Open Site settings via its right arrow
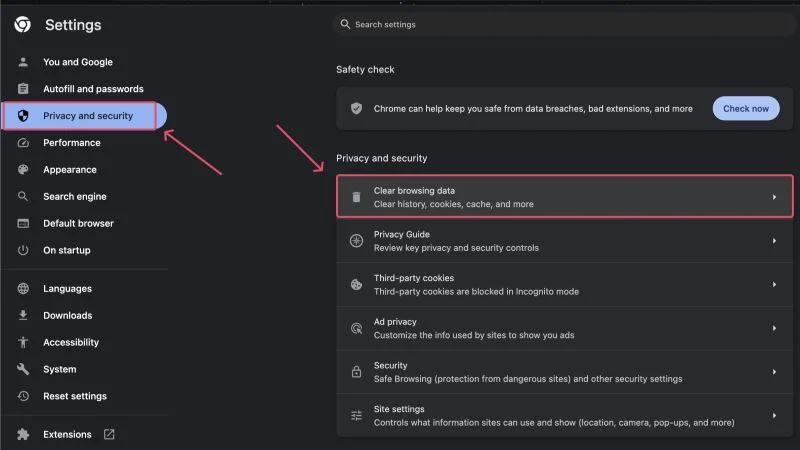The height and width of the screenshot is (450, 800). (x=774, y=416)
